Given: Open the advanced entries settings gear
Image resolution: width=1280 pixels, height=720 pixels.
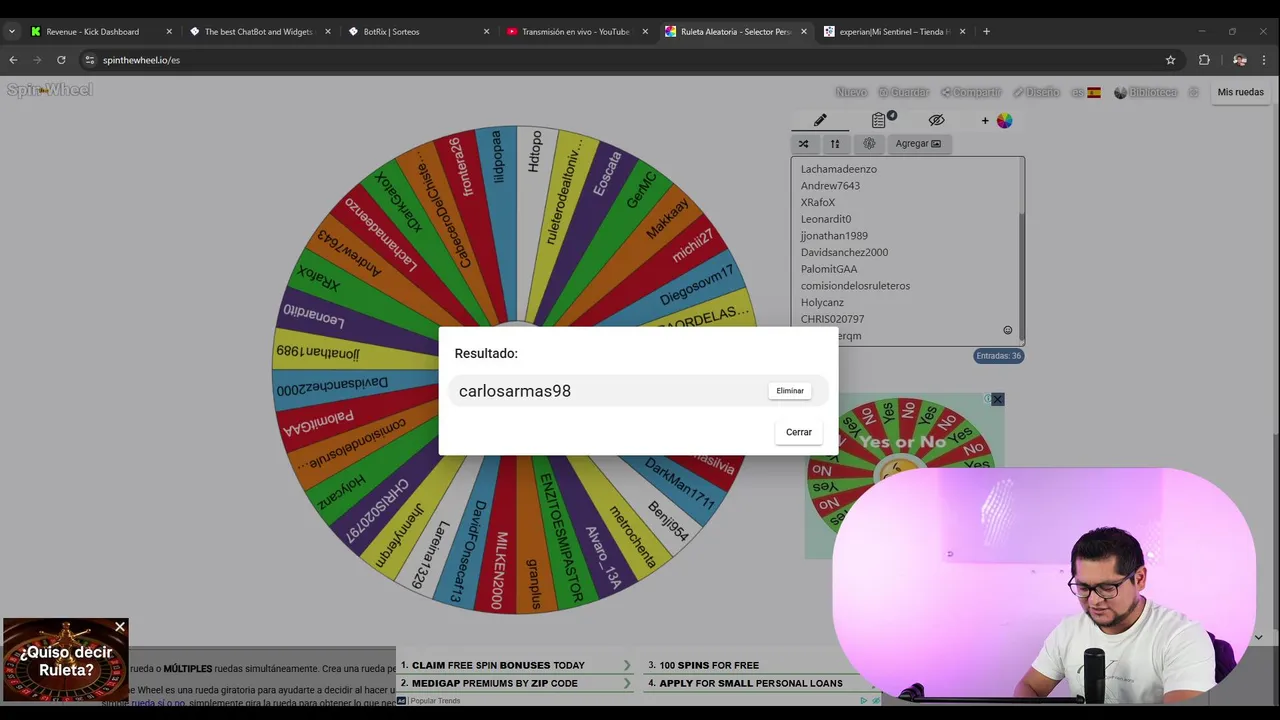Looking at the screenshot, I should (x=869, y=144).
